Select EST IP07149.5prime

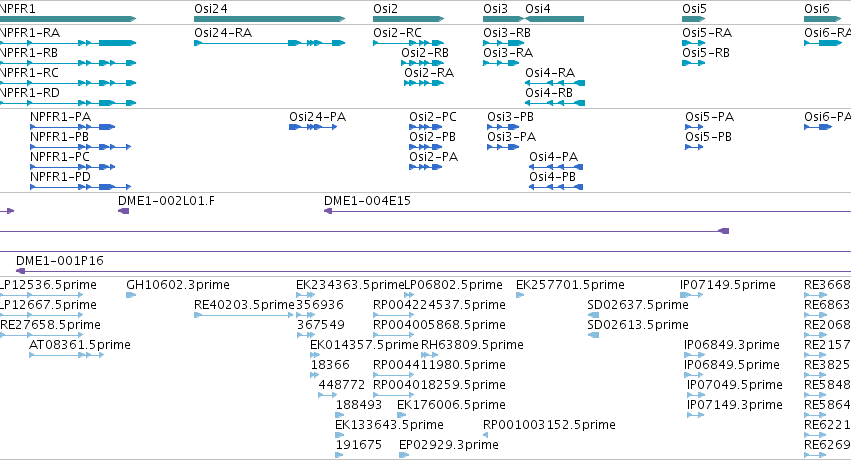[691, 295]
